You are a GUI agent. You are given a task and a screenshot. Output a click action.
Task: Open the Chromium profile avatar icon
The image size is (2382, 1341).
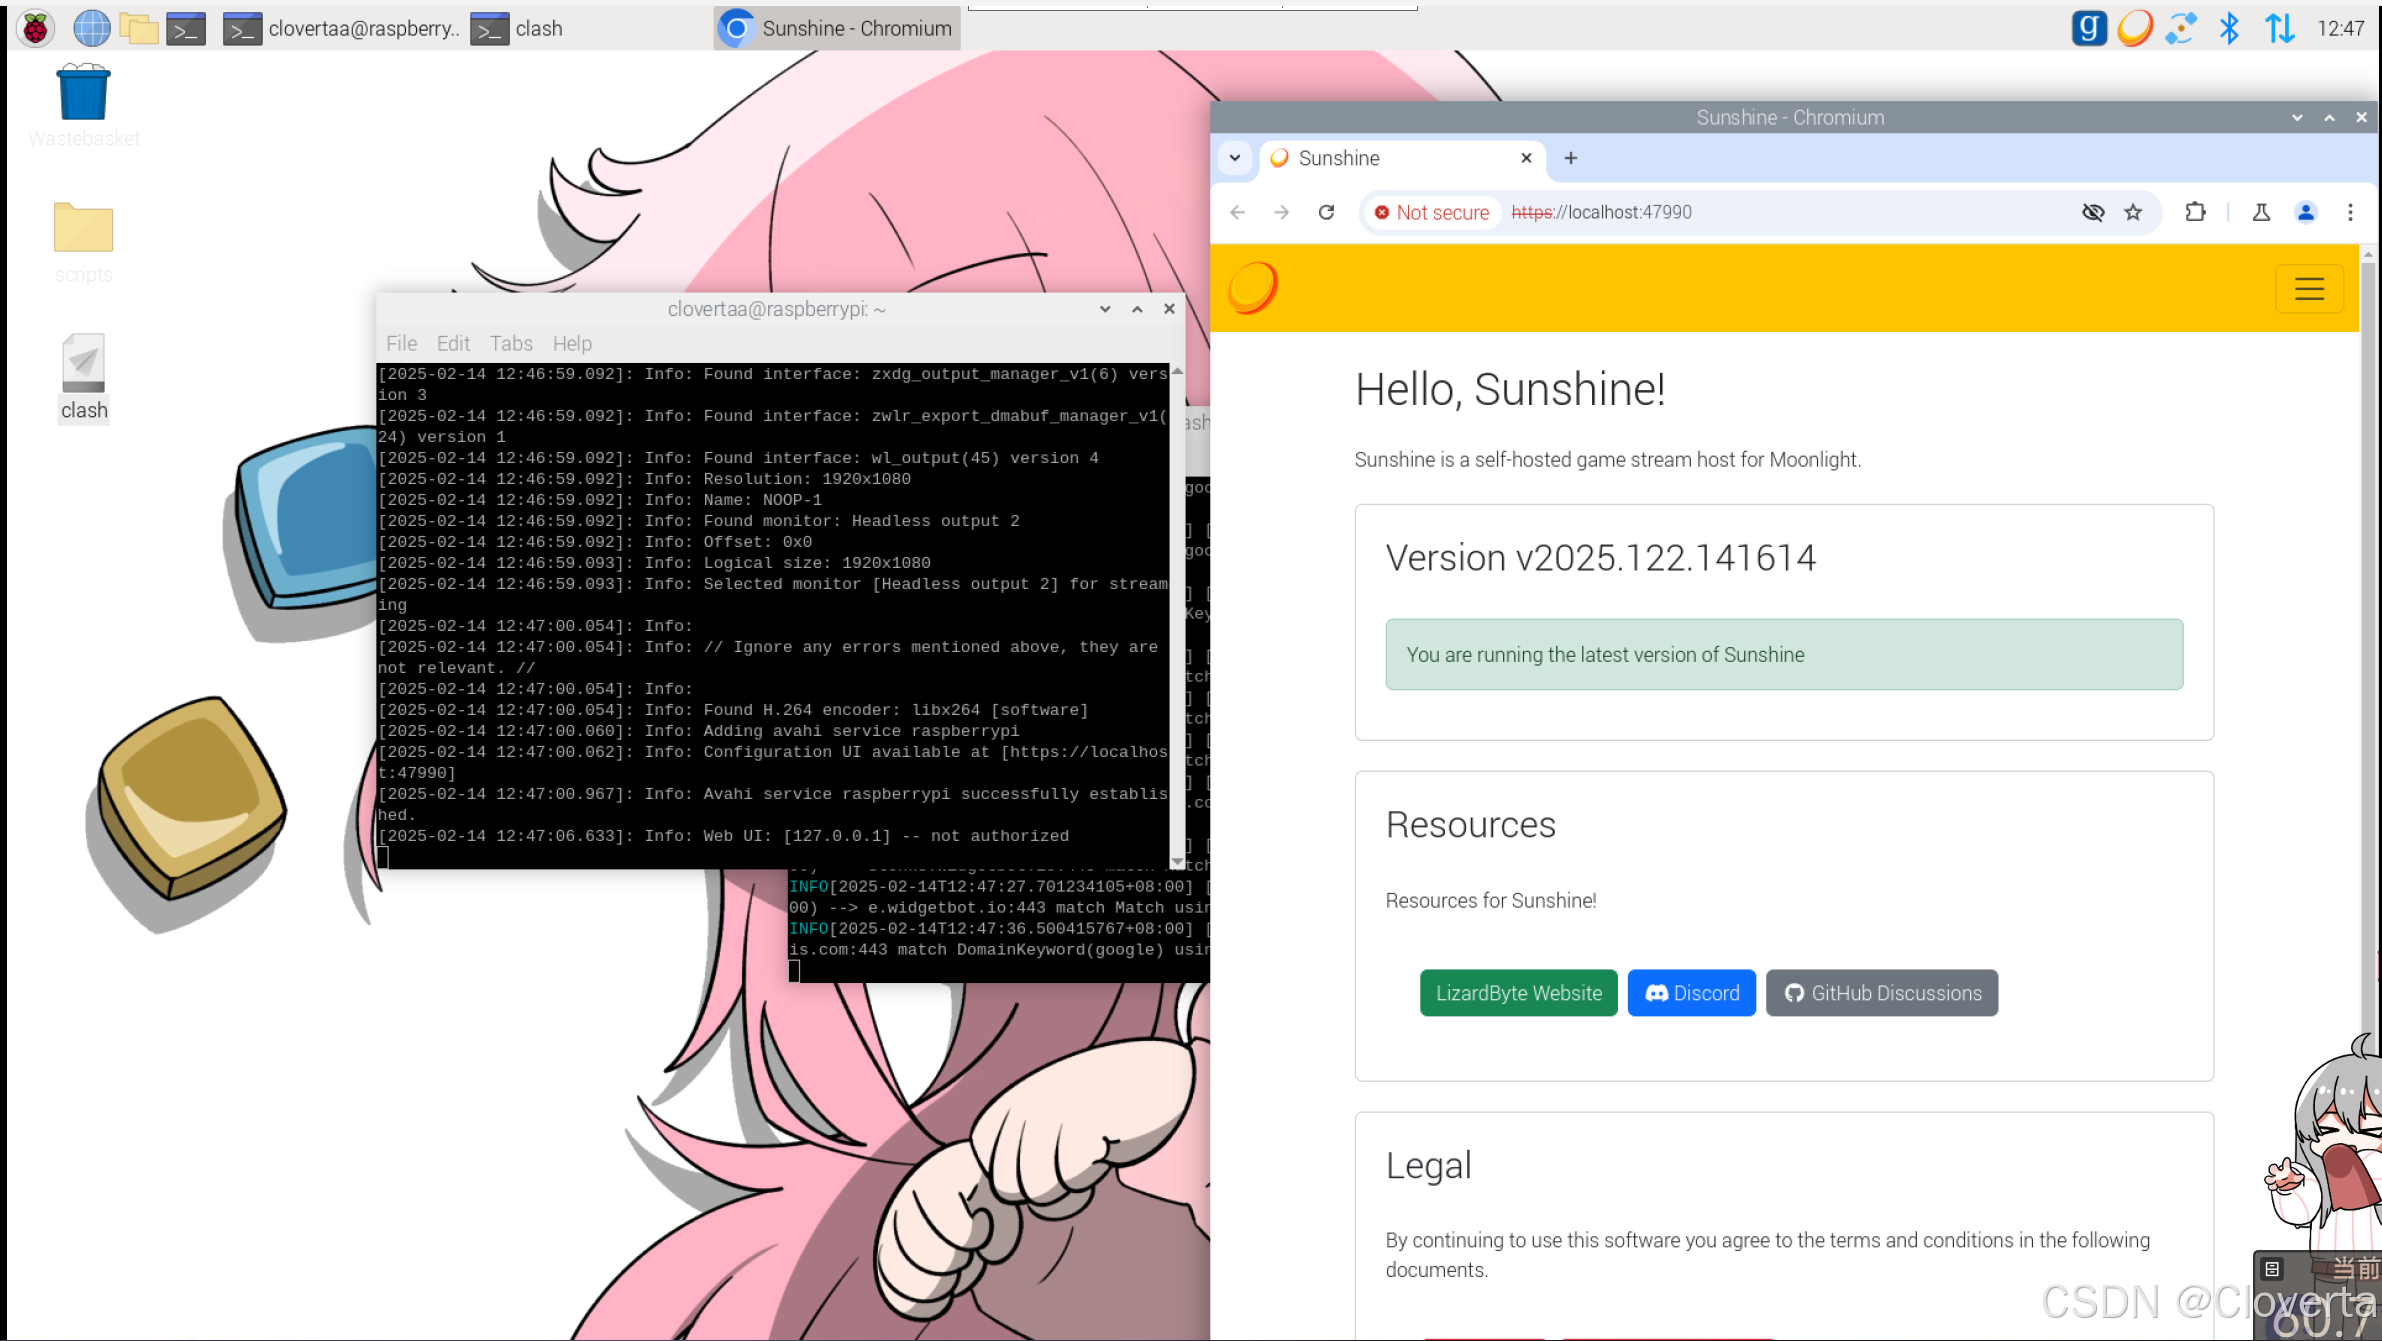[2305, 212]
